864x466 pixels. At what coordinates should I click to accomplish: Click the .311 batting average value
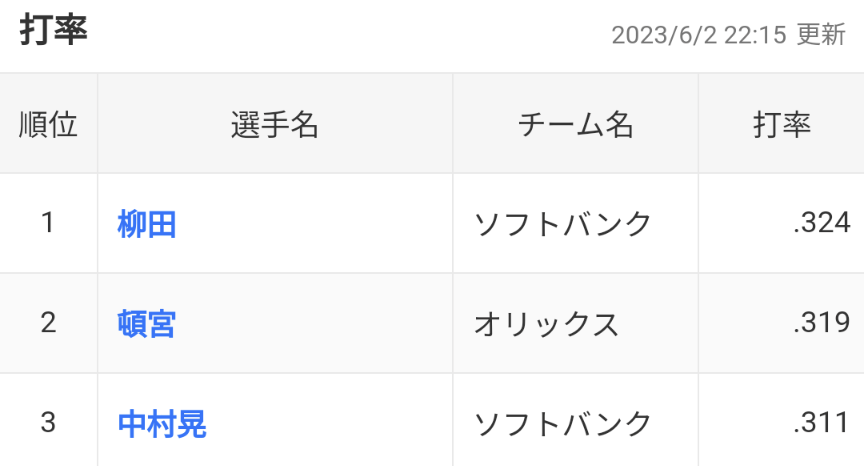[822, 422]
